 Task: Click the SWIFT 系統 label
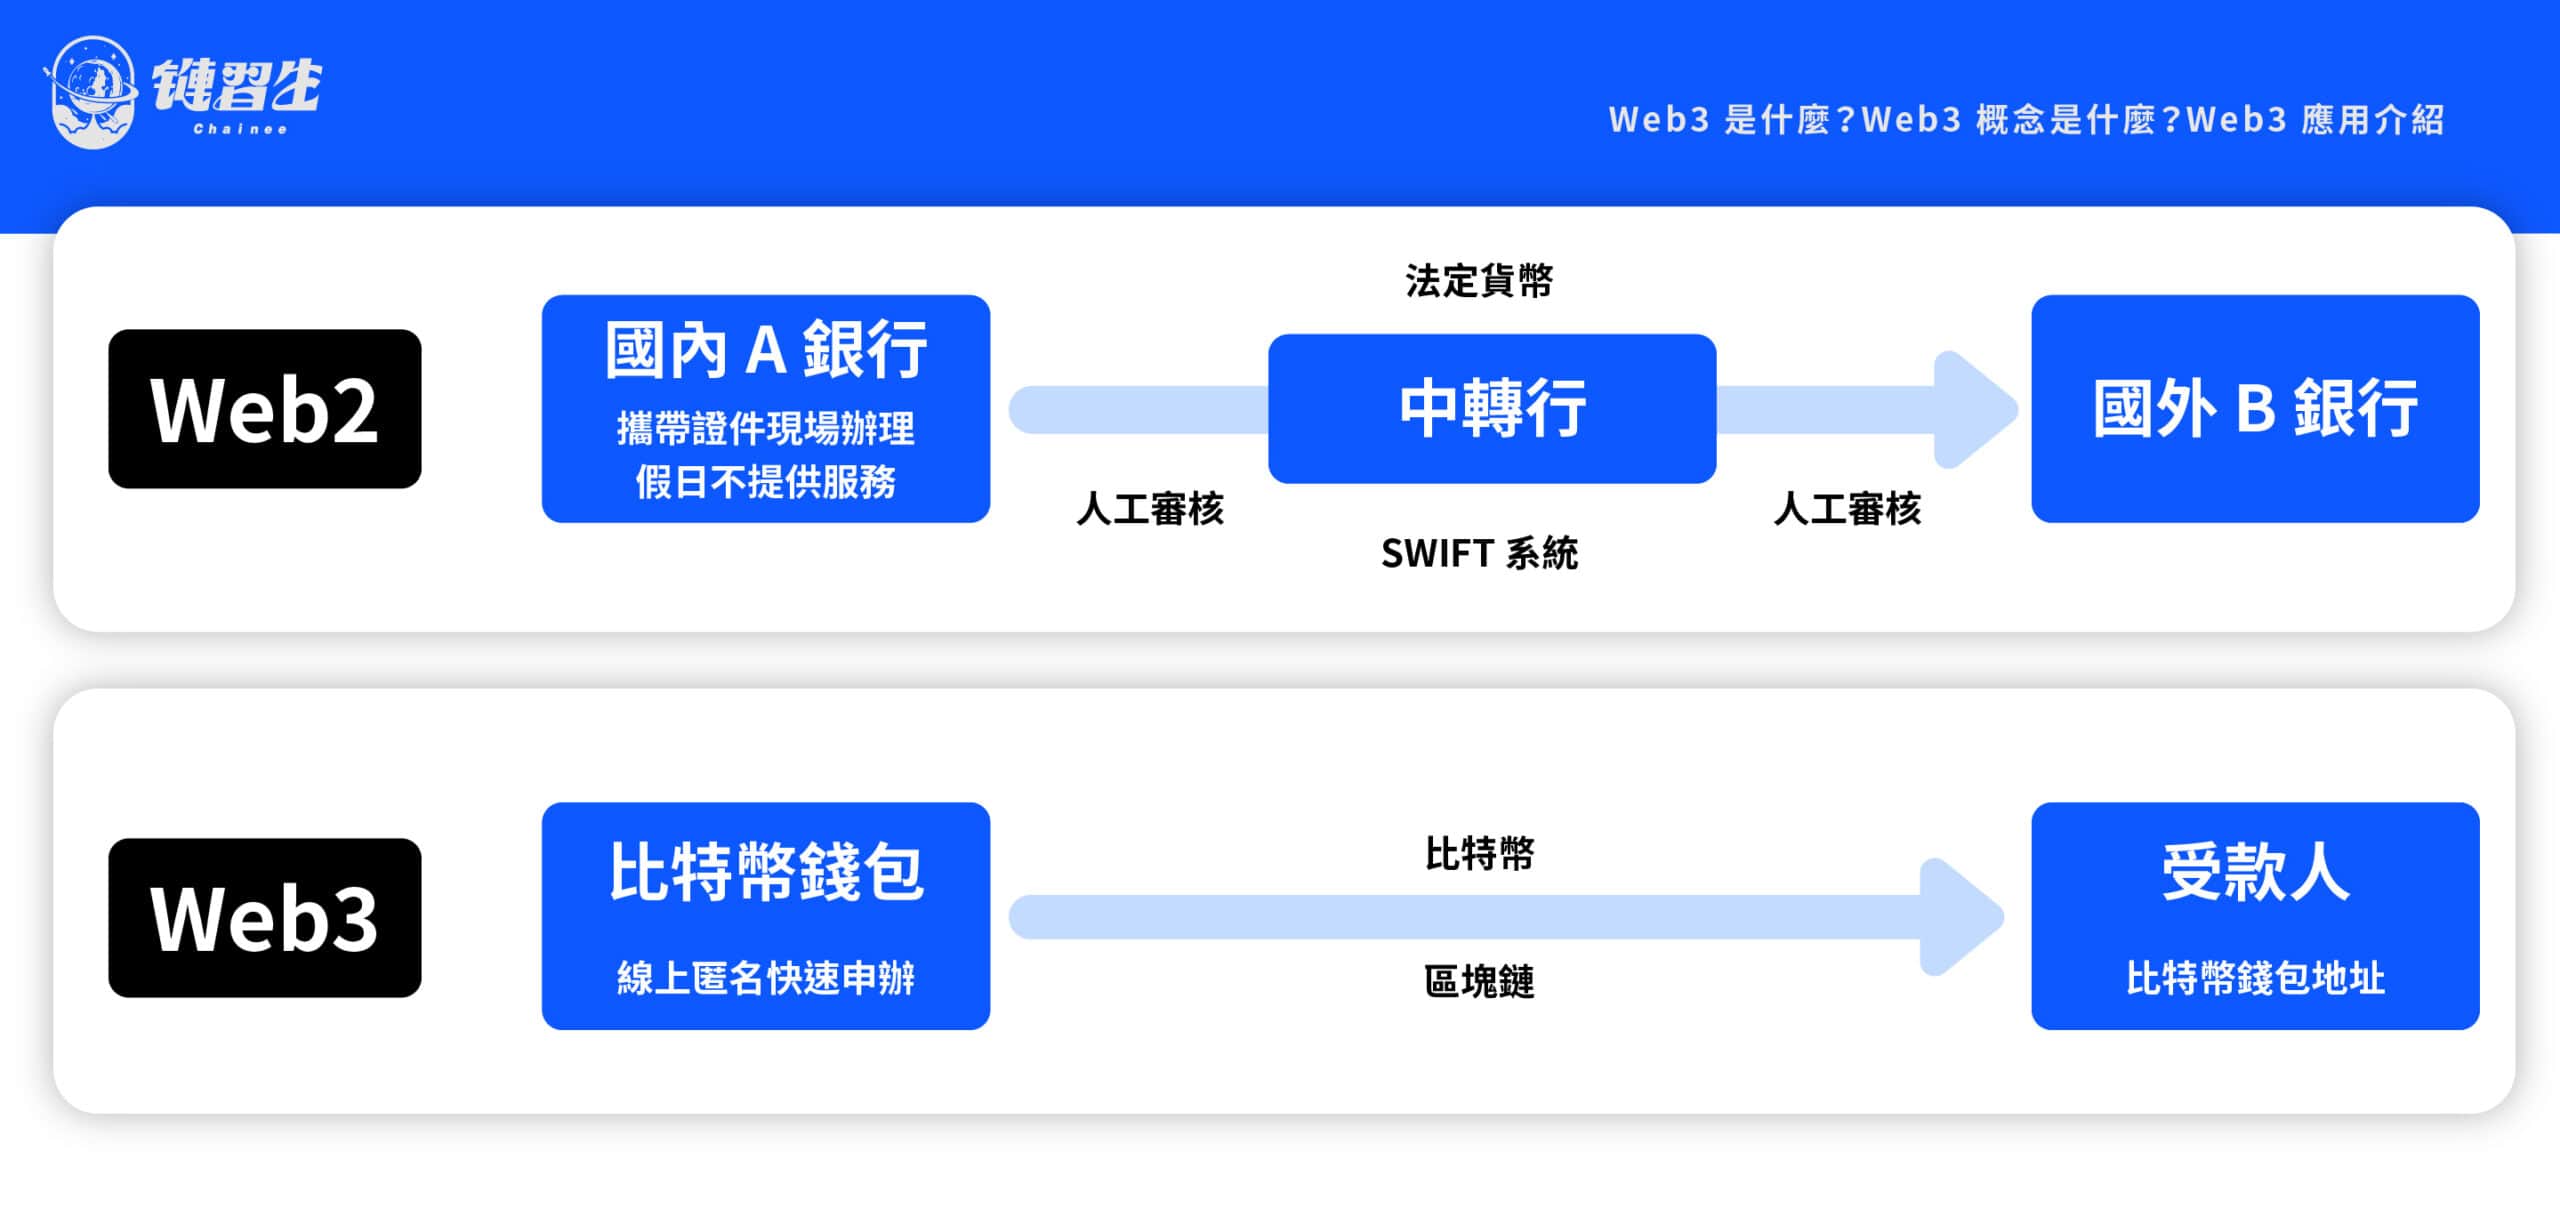click(1479, 553)
